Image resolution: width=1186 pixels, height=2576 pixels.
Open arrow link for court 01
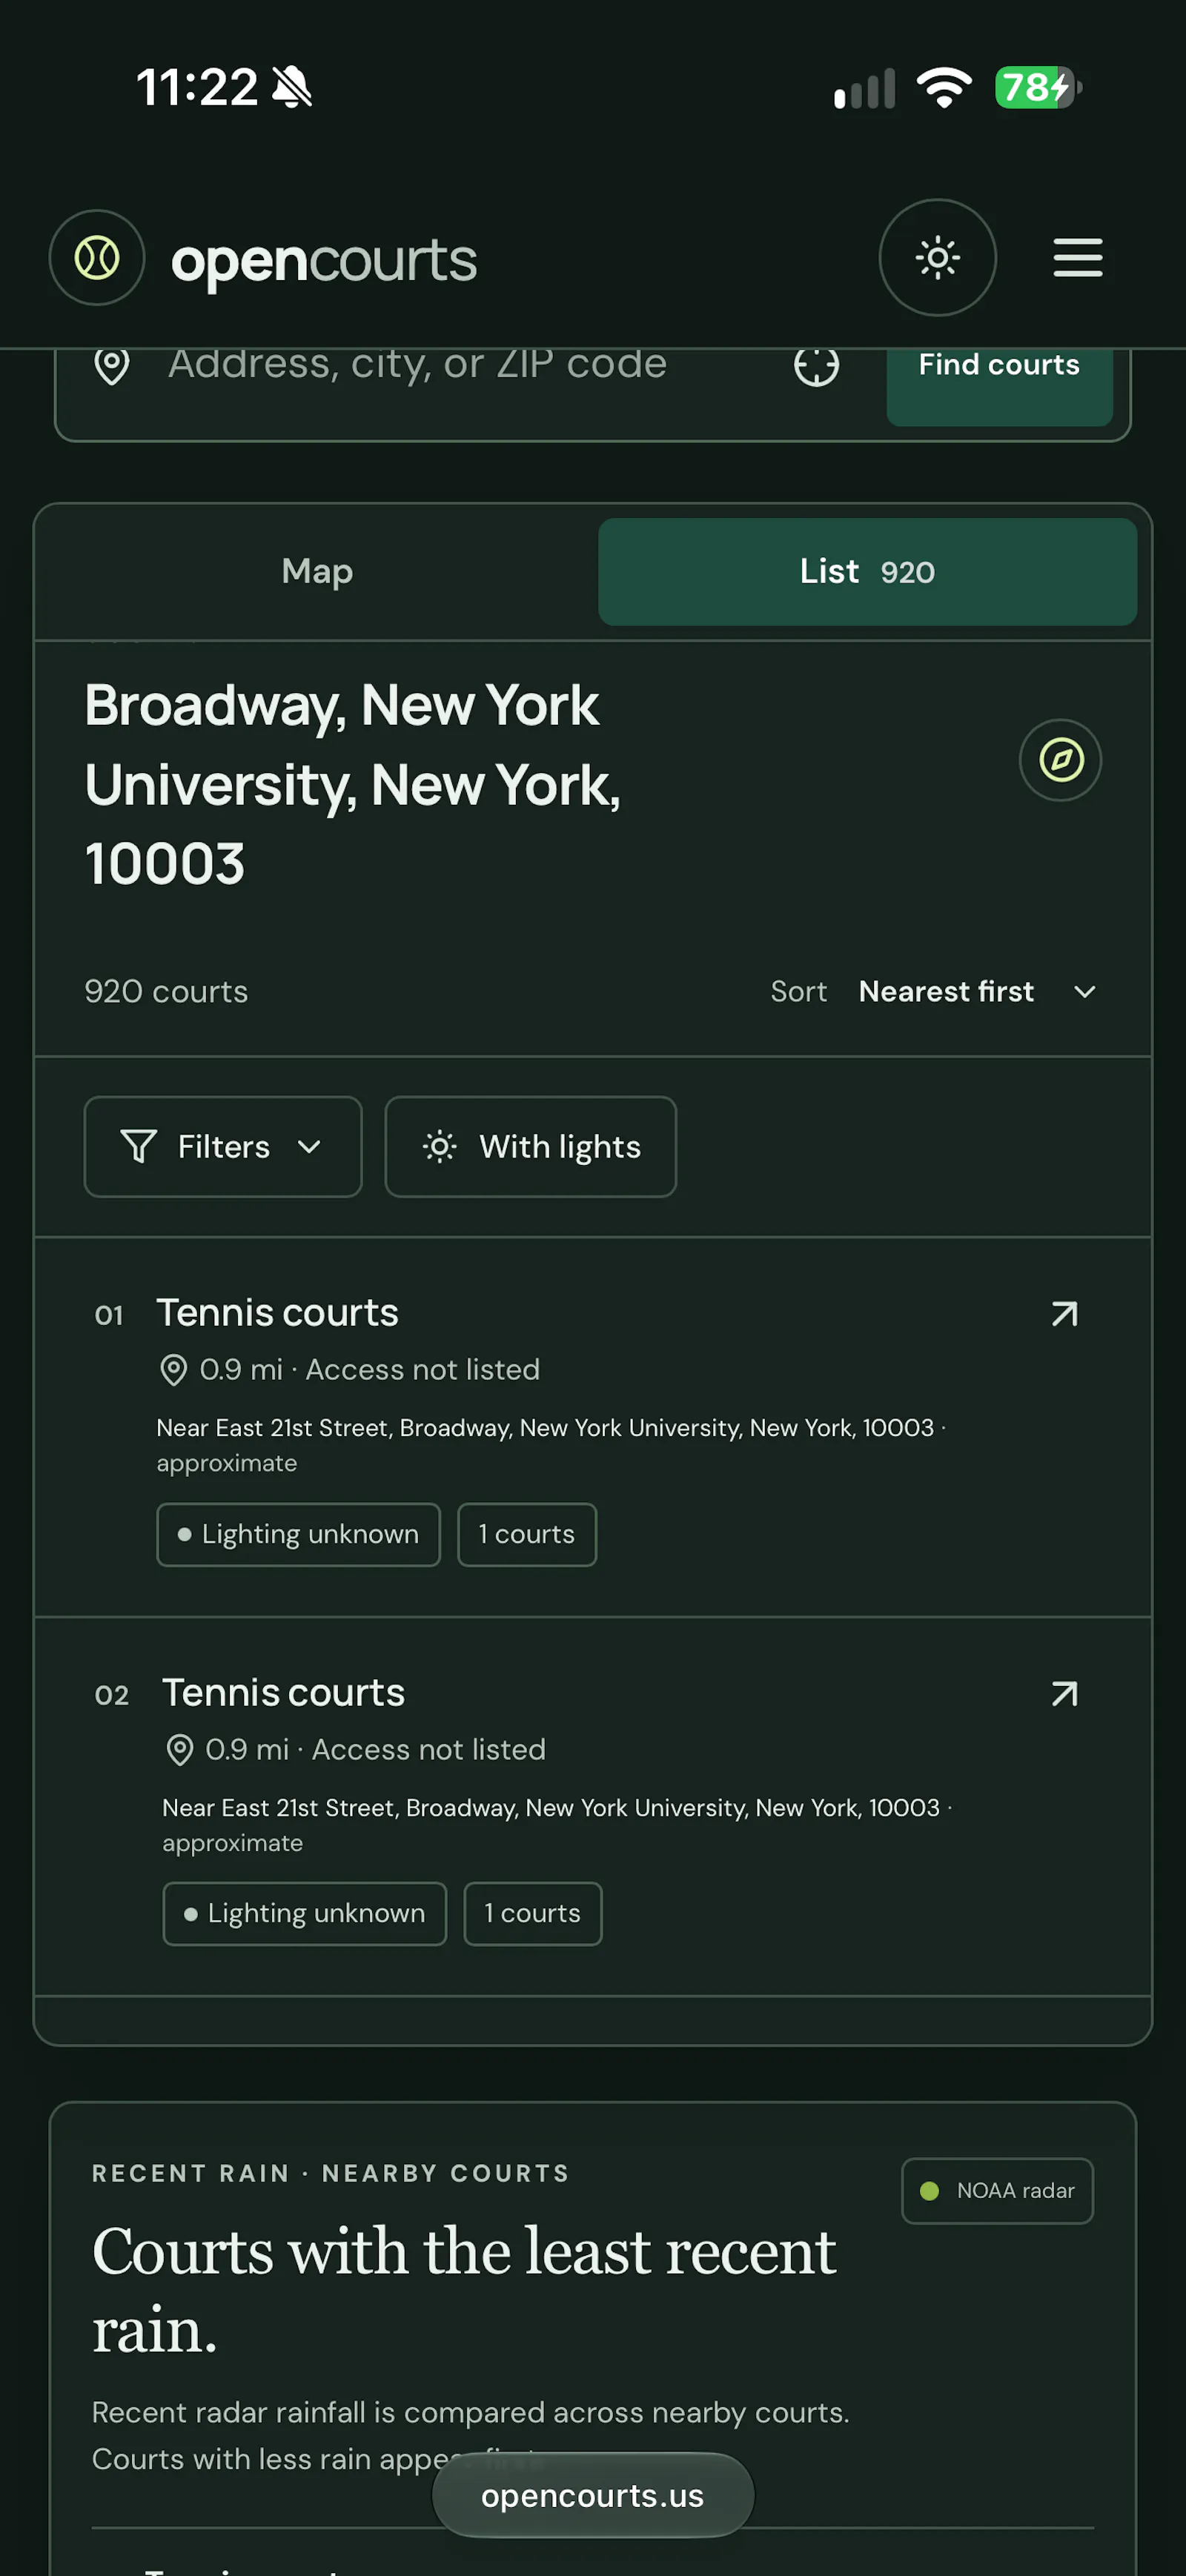click(1064, 1313)
